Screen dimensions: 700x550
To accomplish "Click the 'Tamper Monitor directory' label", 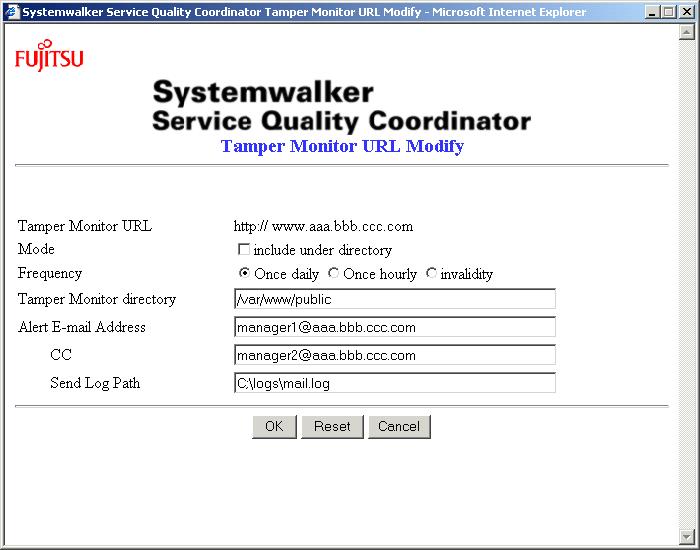I will (97, 299).
